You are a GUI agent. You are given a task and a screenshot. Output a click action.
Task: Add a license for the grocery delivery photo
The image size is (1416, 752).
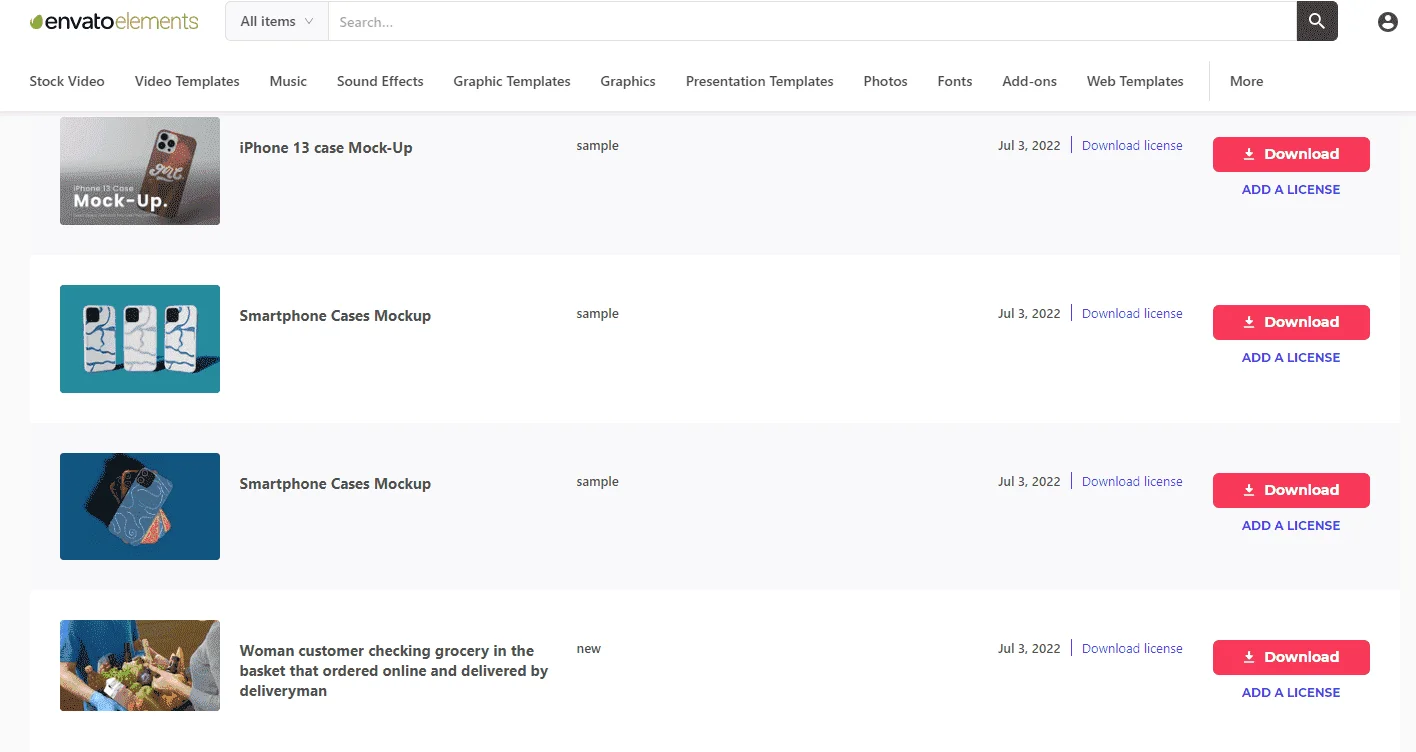tap(1291, 692)
